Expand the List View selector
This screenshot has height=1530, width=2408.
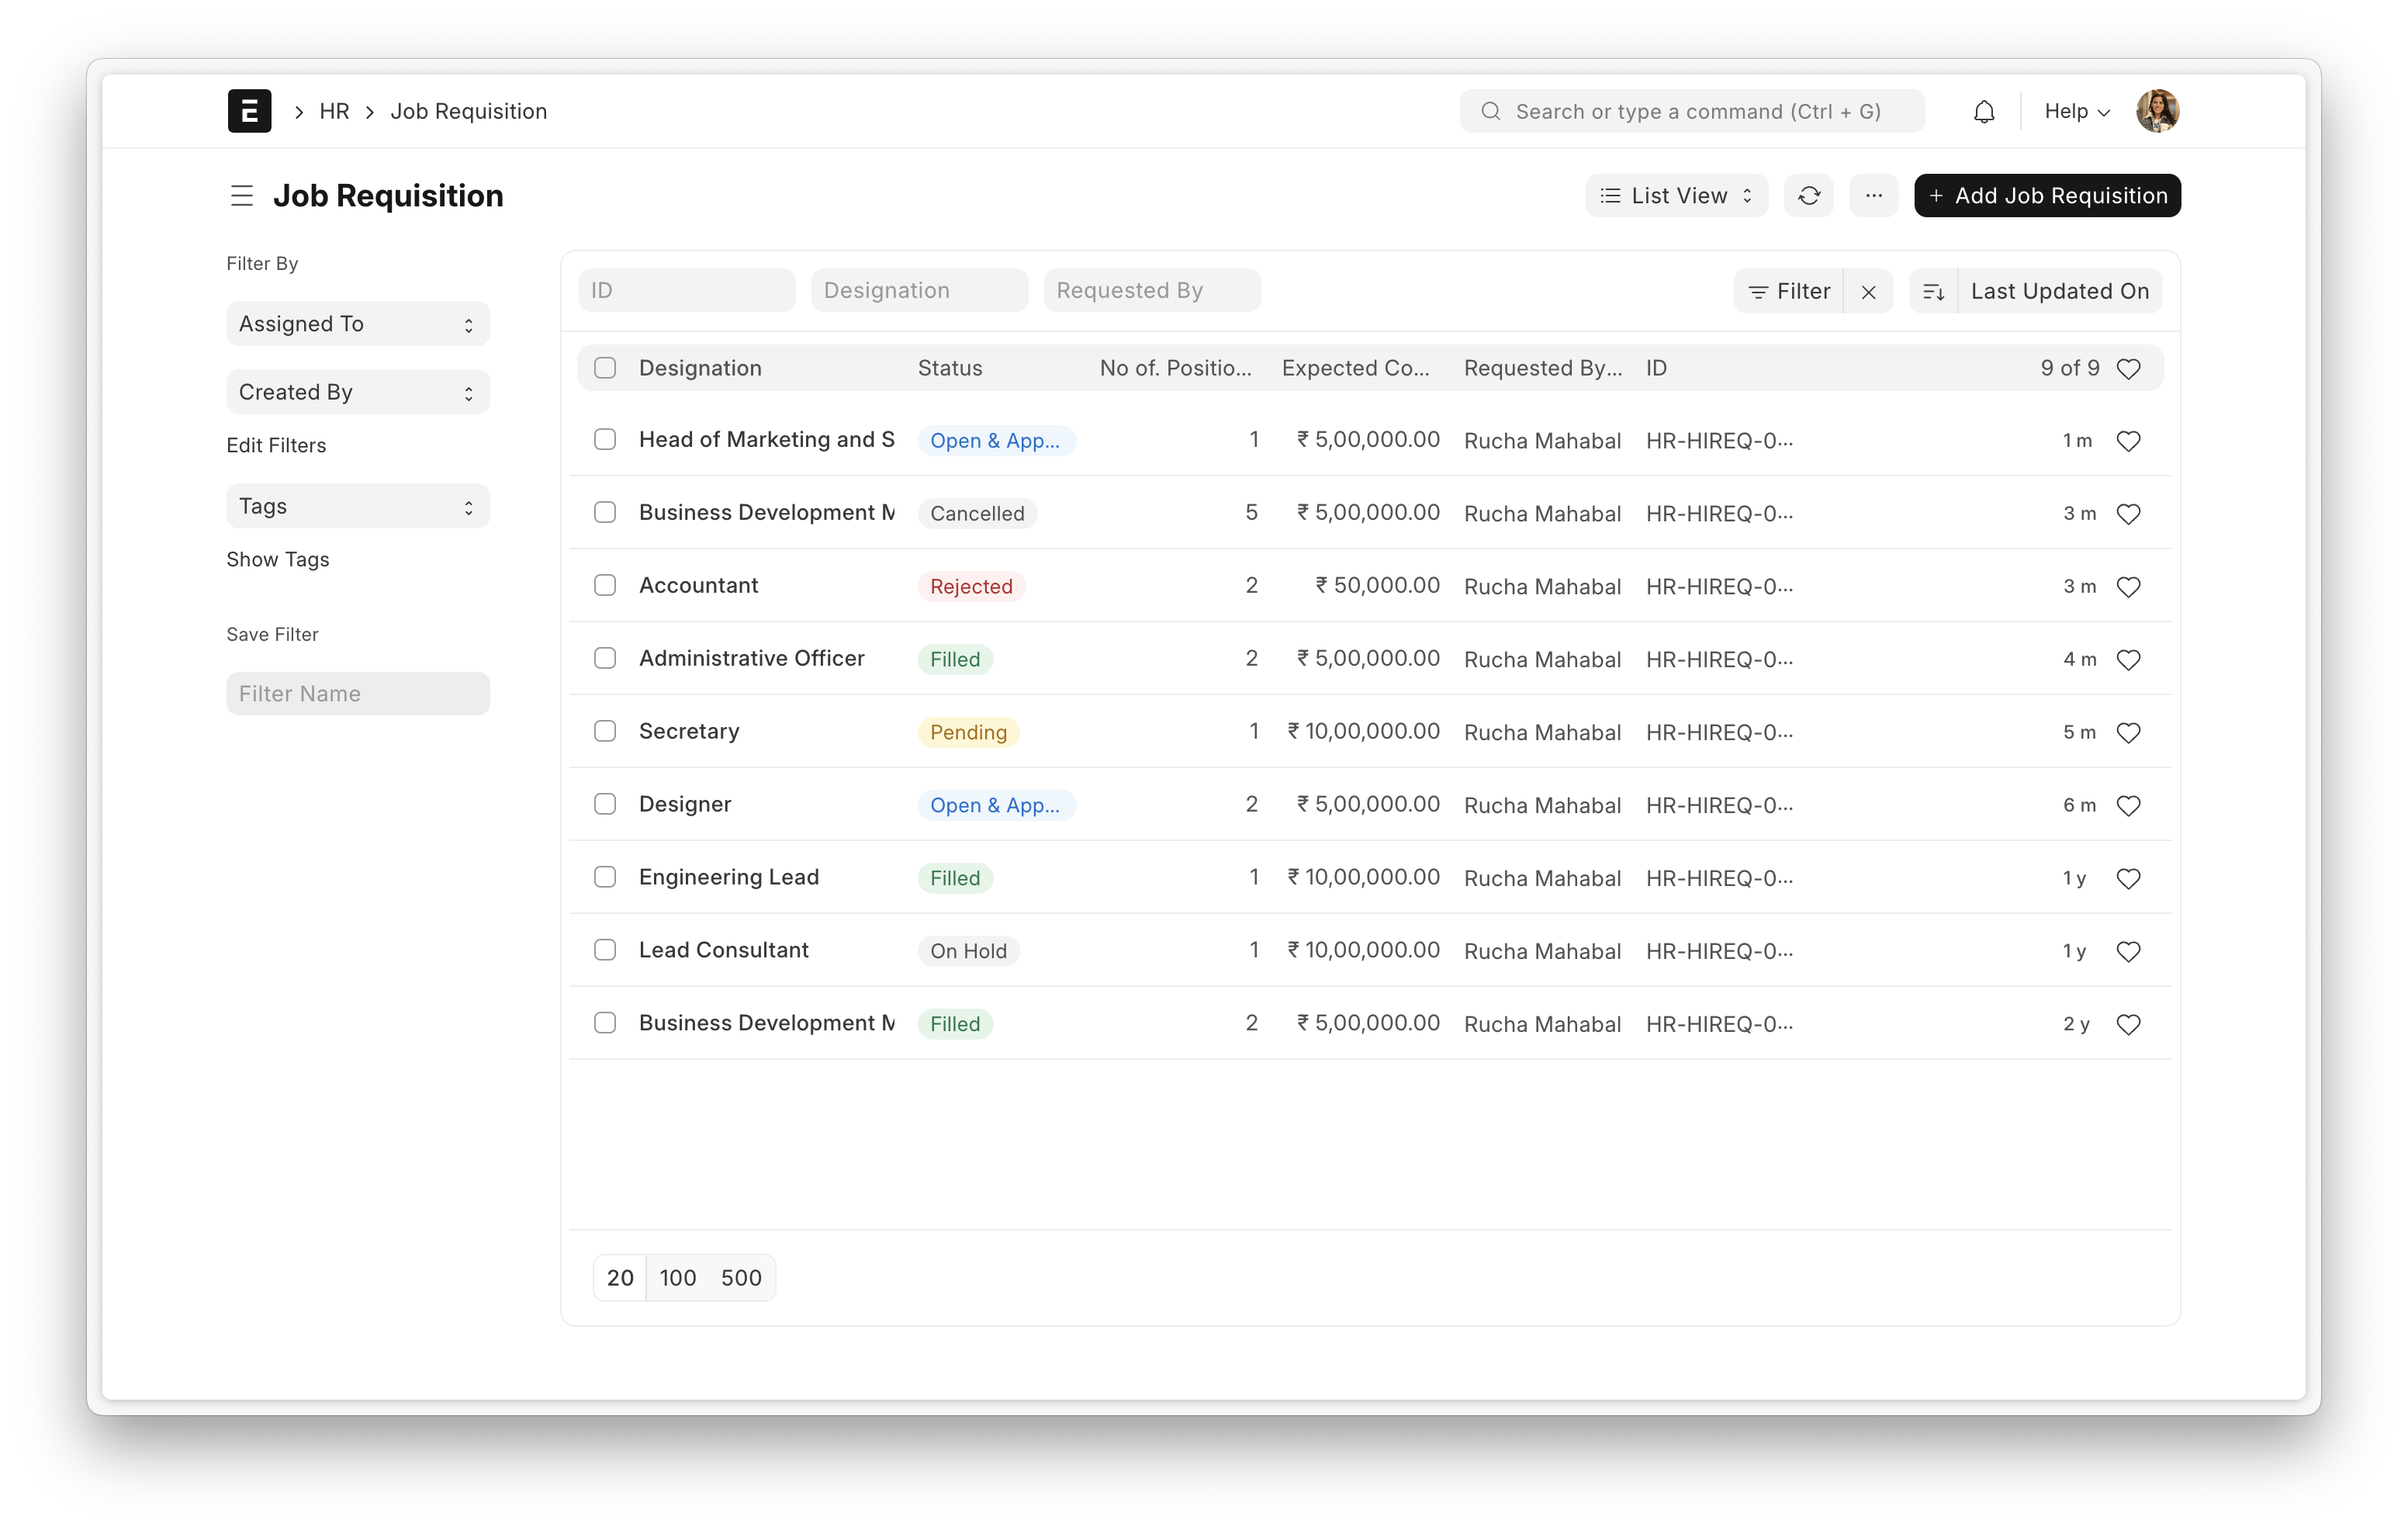click(x=1676, y=195)
